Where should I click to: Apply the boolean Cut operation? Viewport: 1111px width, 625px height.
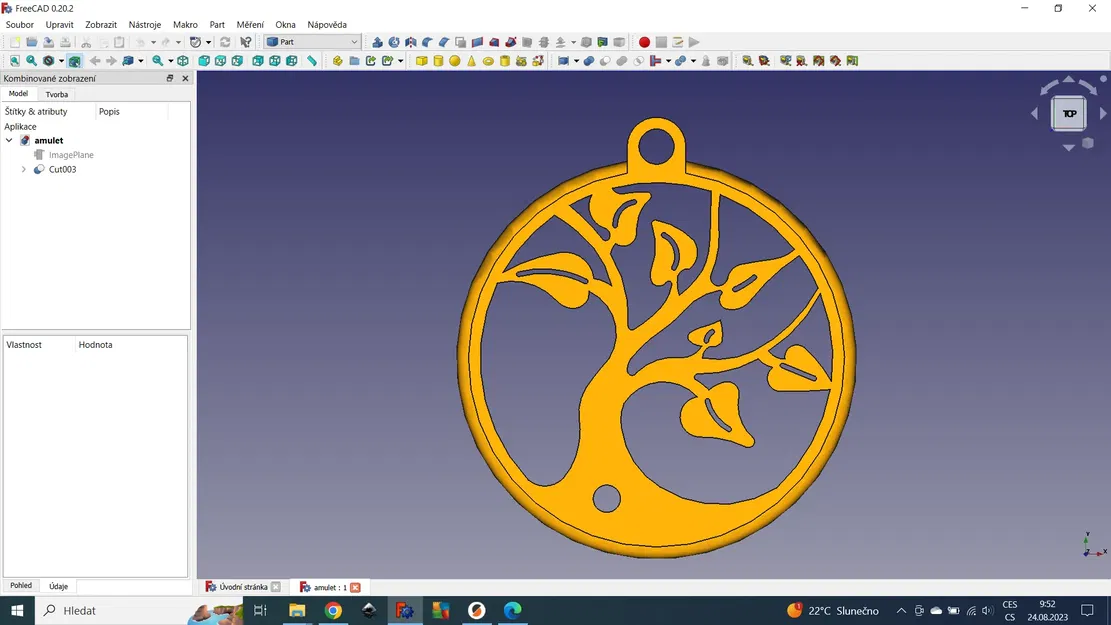point(605,61)
